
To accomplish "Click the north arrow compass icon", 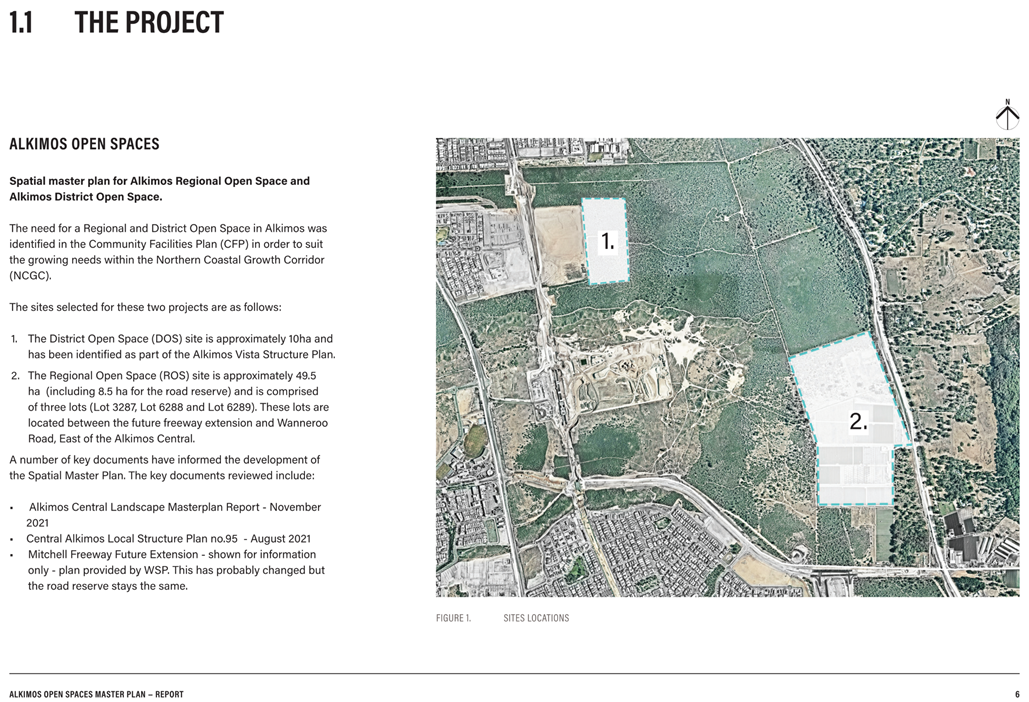I will click(1007, 115).
